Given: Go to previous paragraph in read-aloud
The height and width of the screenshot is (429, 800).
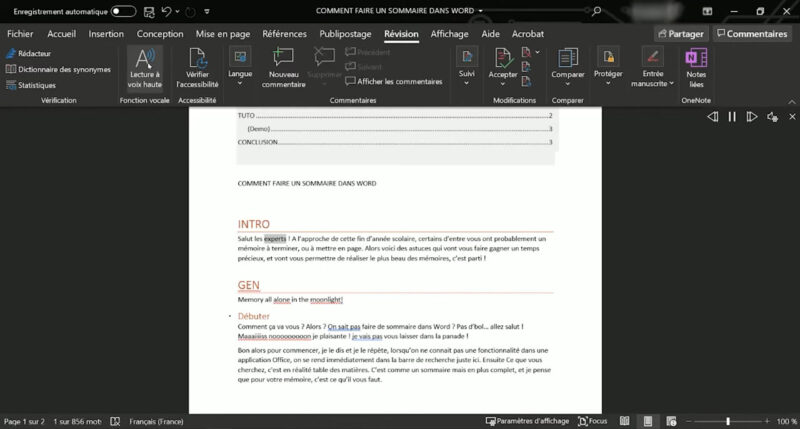Looking at the screenshot, I should [712, 117].
